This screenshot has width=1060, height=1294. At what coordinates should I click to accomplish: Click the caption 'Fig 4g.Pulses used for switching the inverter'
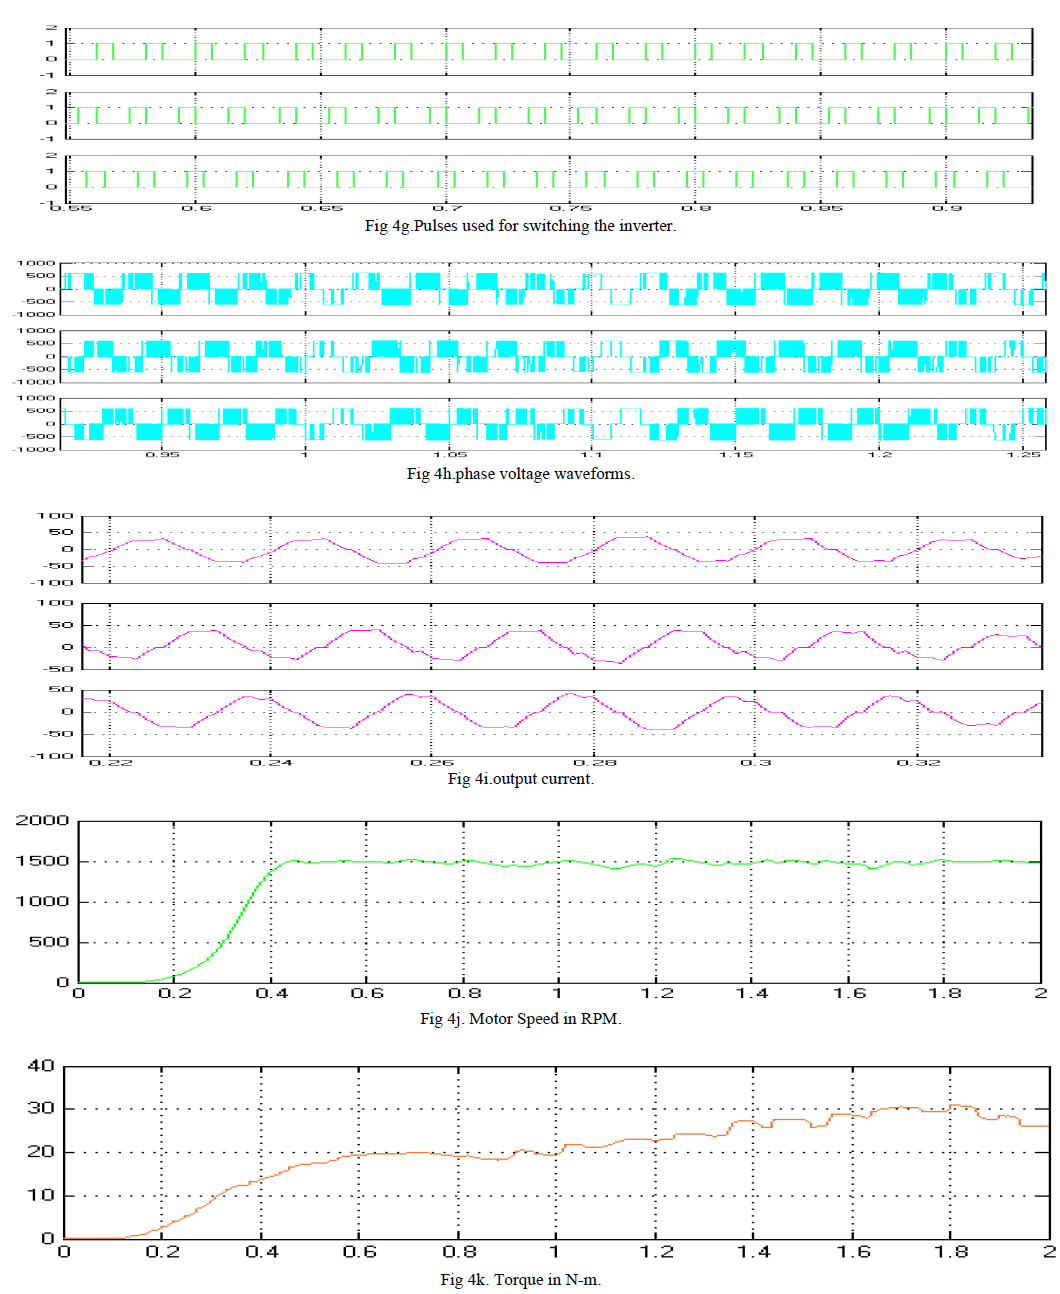pos(520,226)
